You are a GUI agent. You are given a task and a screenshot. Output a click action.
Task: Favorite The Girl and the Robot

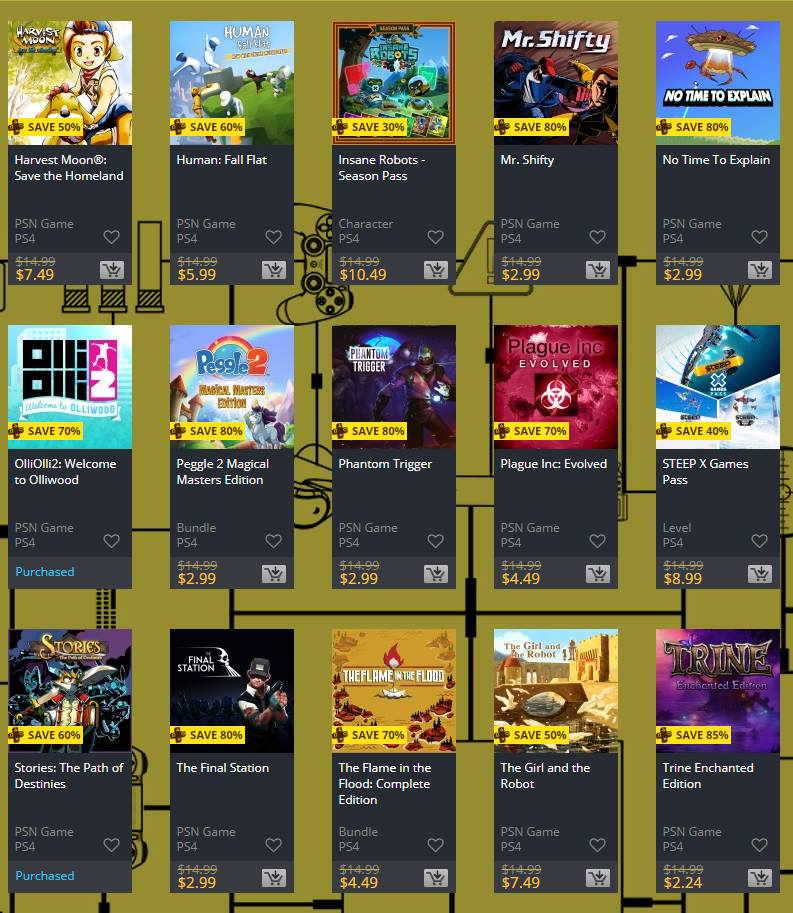click(597, 845)
